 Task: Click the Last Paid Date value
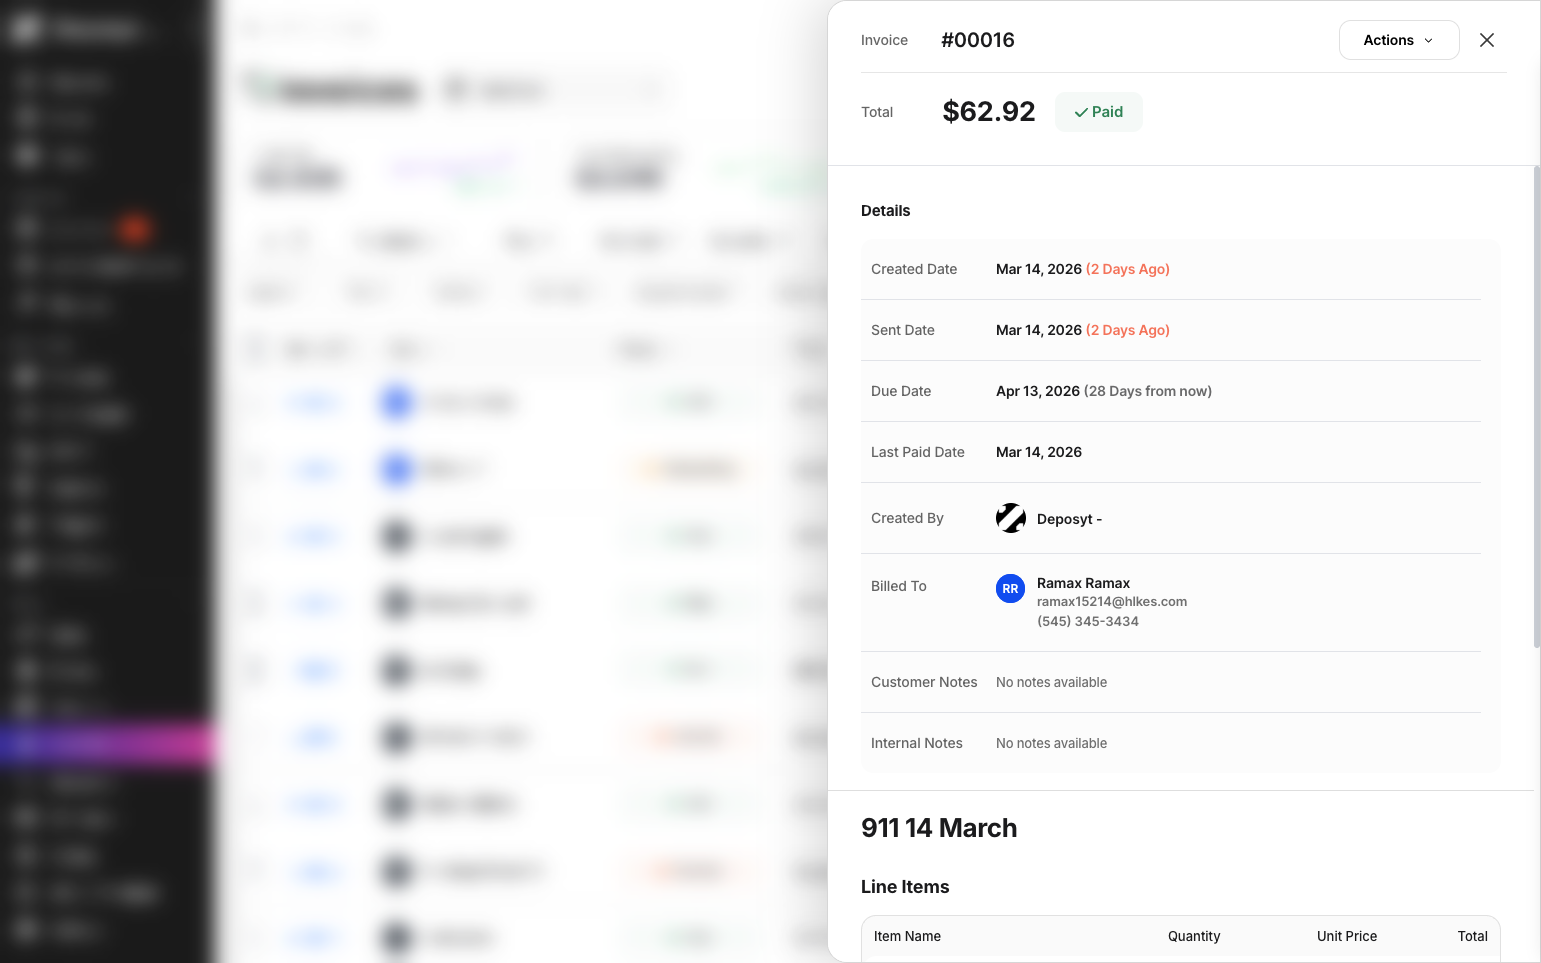click(1039, 452)
